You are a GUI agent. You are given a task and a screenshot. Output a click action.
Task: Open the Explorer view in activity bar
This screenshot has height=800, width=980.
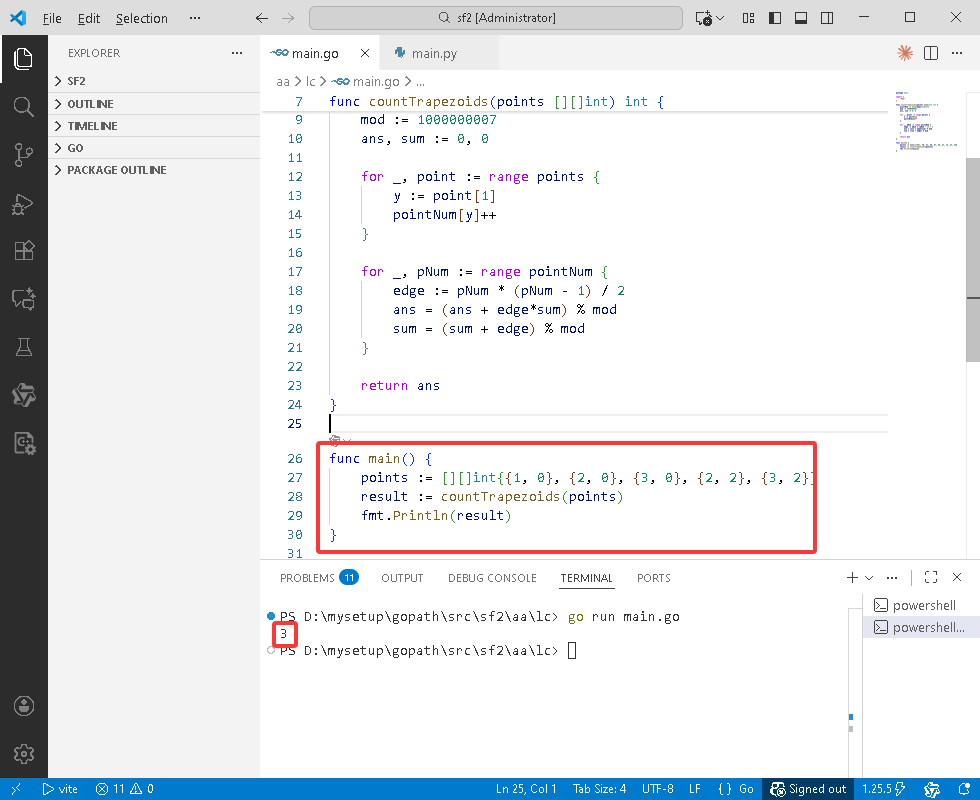[x=24, y=59]
